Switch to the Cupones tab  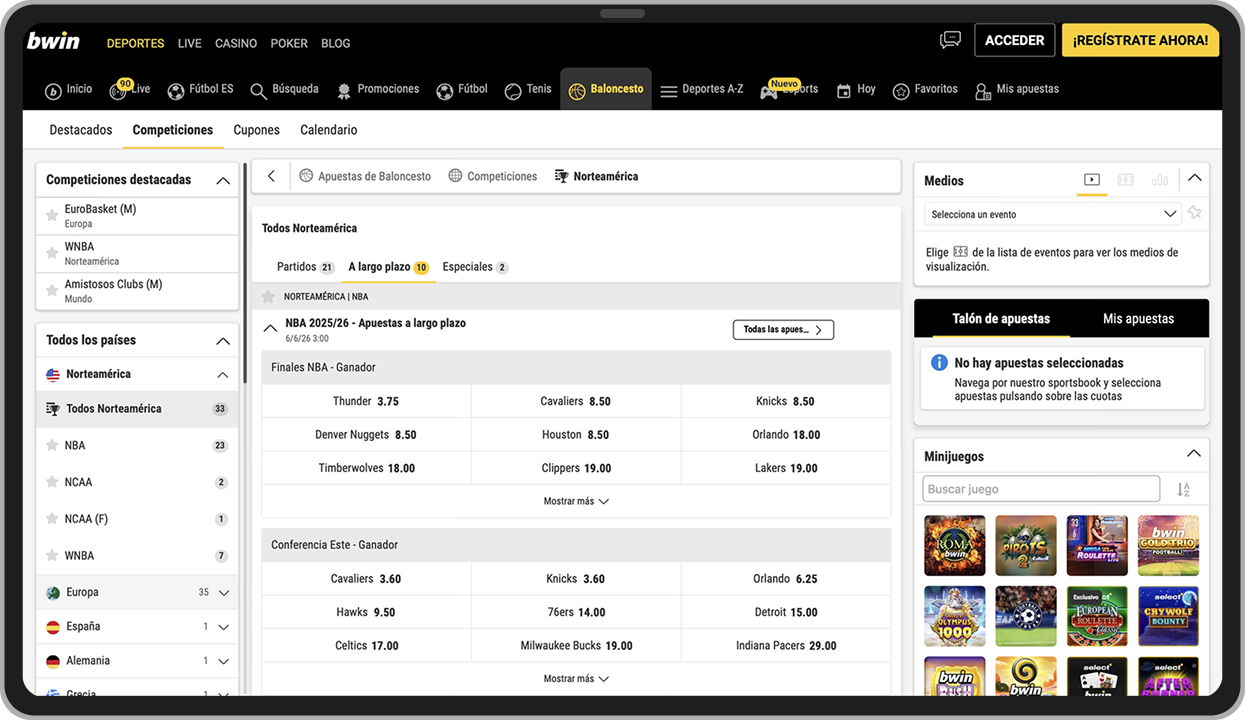256,130
